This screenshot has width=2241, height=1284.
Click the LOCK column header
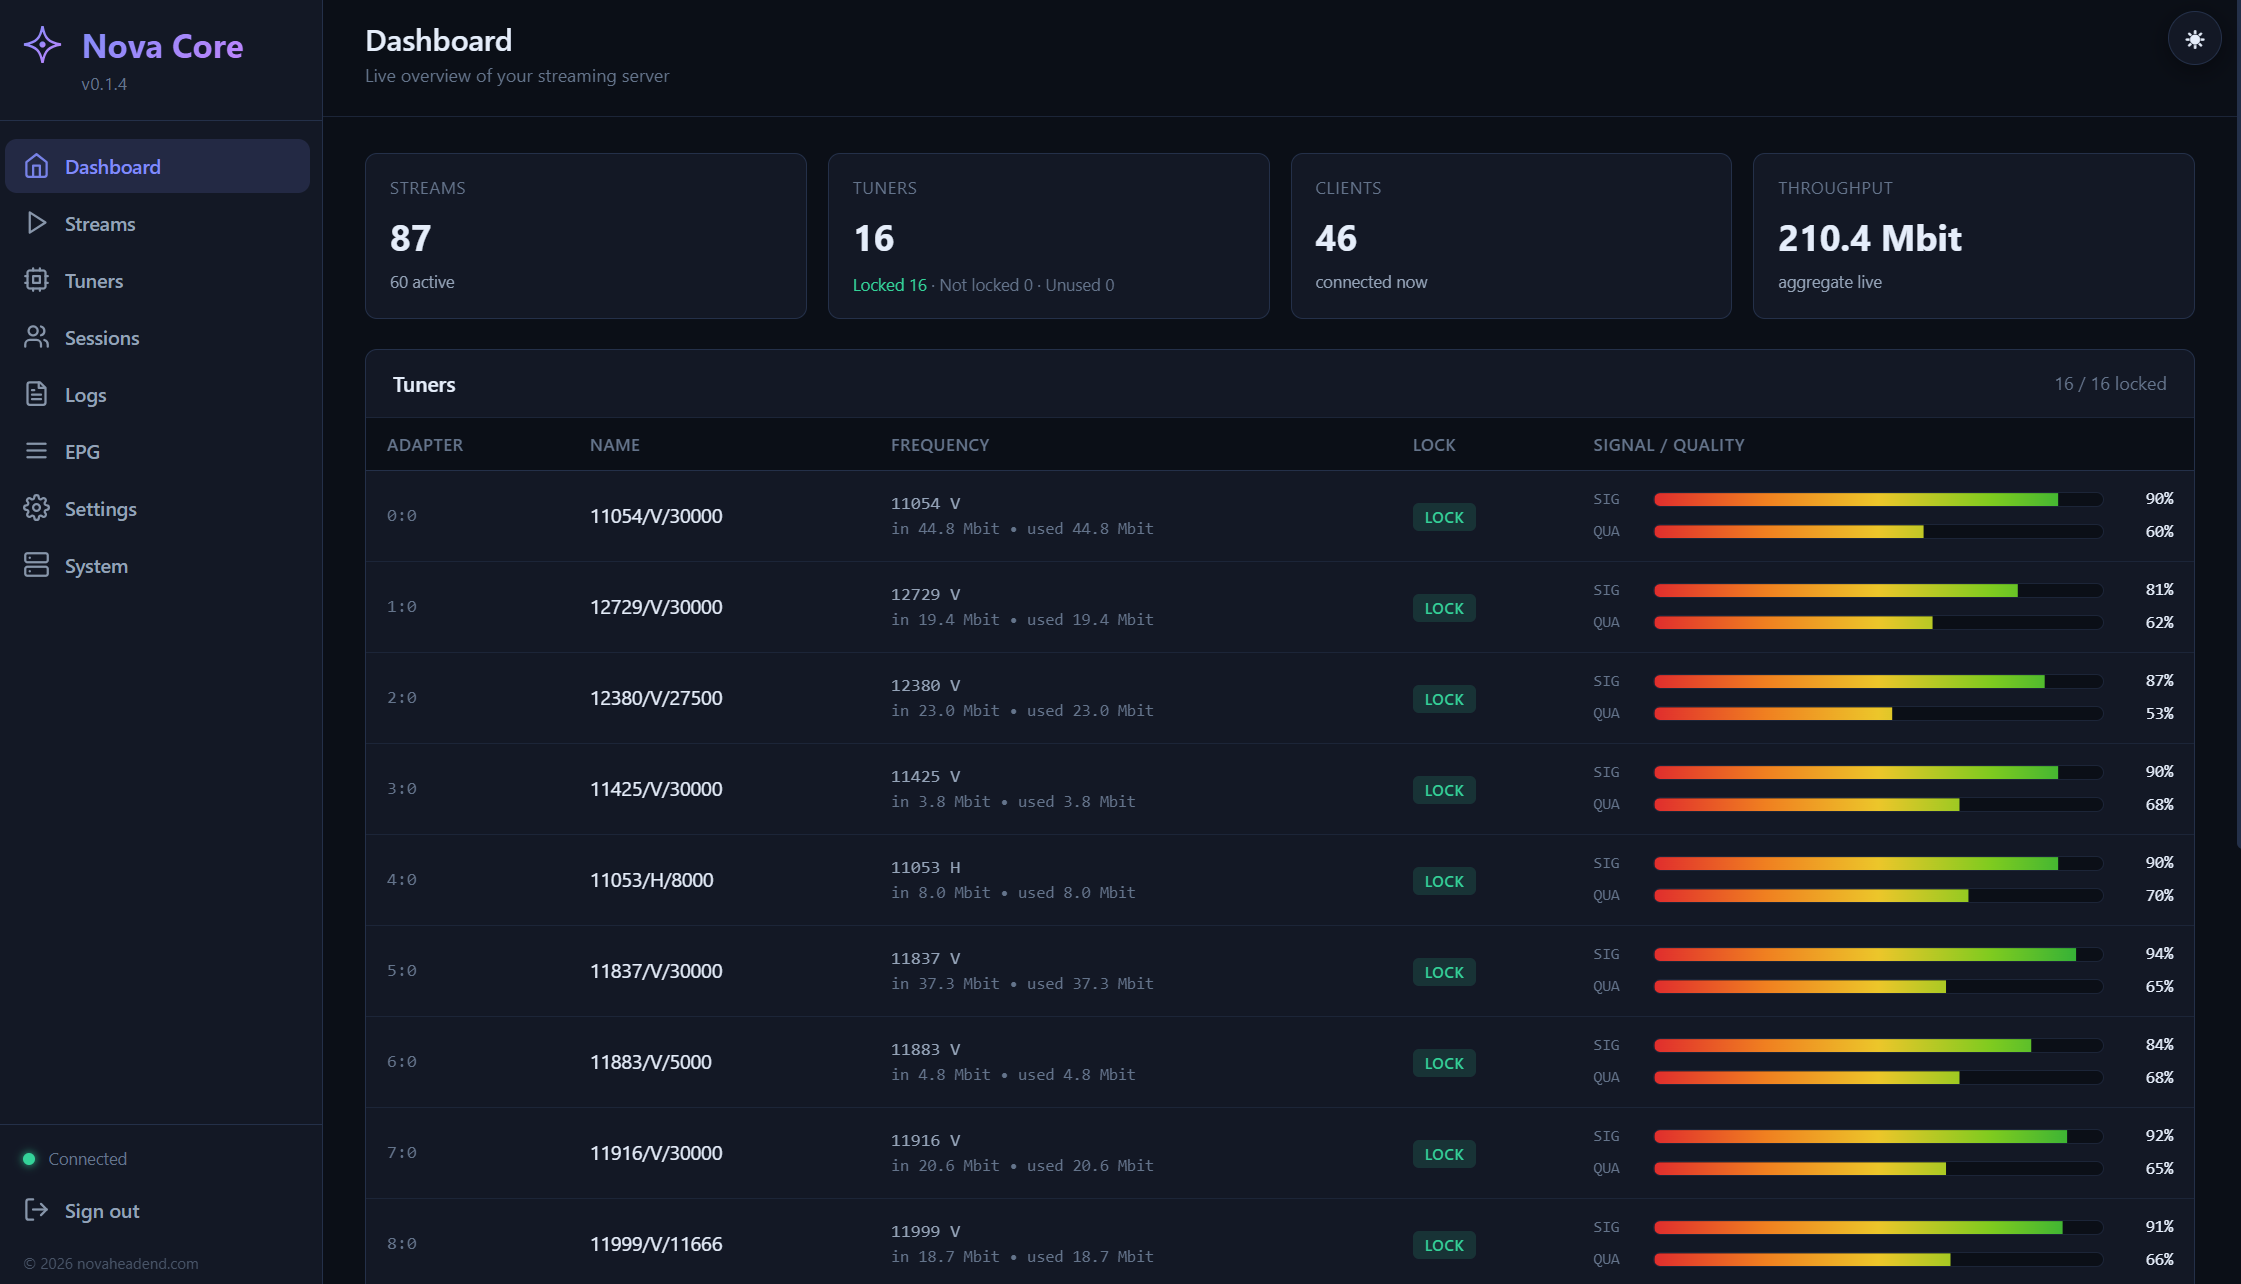[x=1434, y=445]
